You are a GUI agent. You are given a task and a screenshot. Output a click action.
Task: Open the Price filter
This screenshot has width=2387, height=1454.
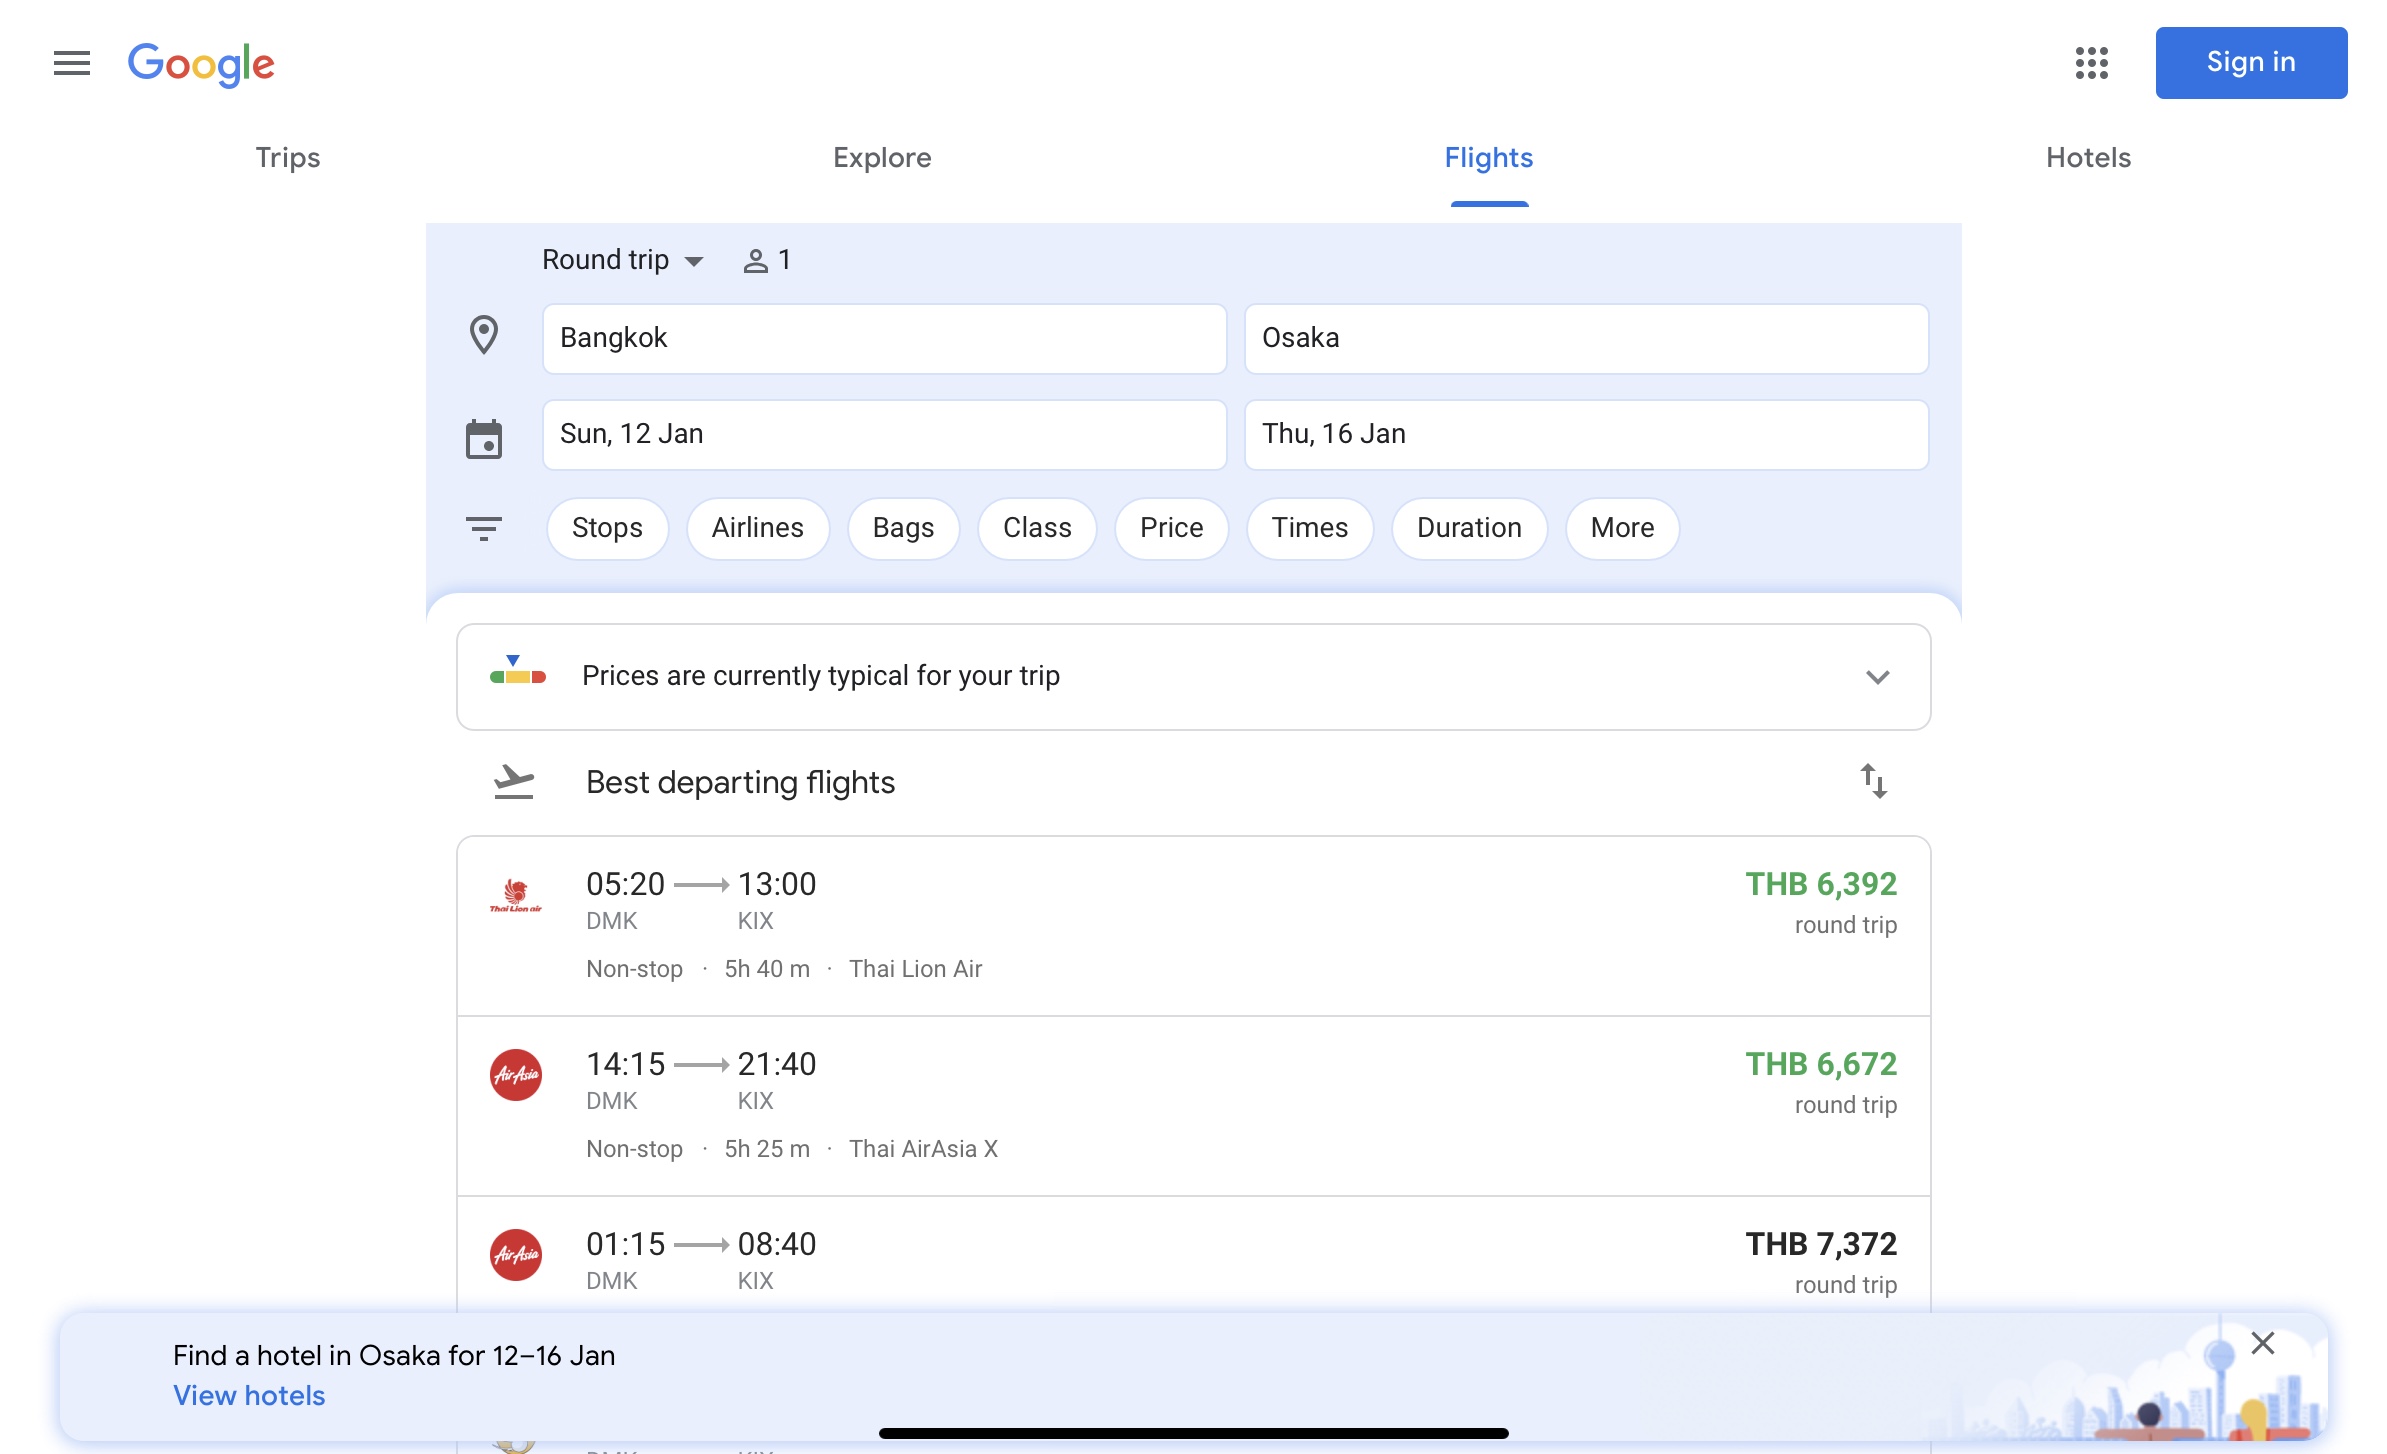coord(1171,528)
